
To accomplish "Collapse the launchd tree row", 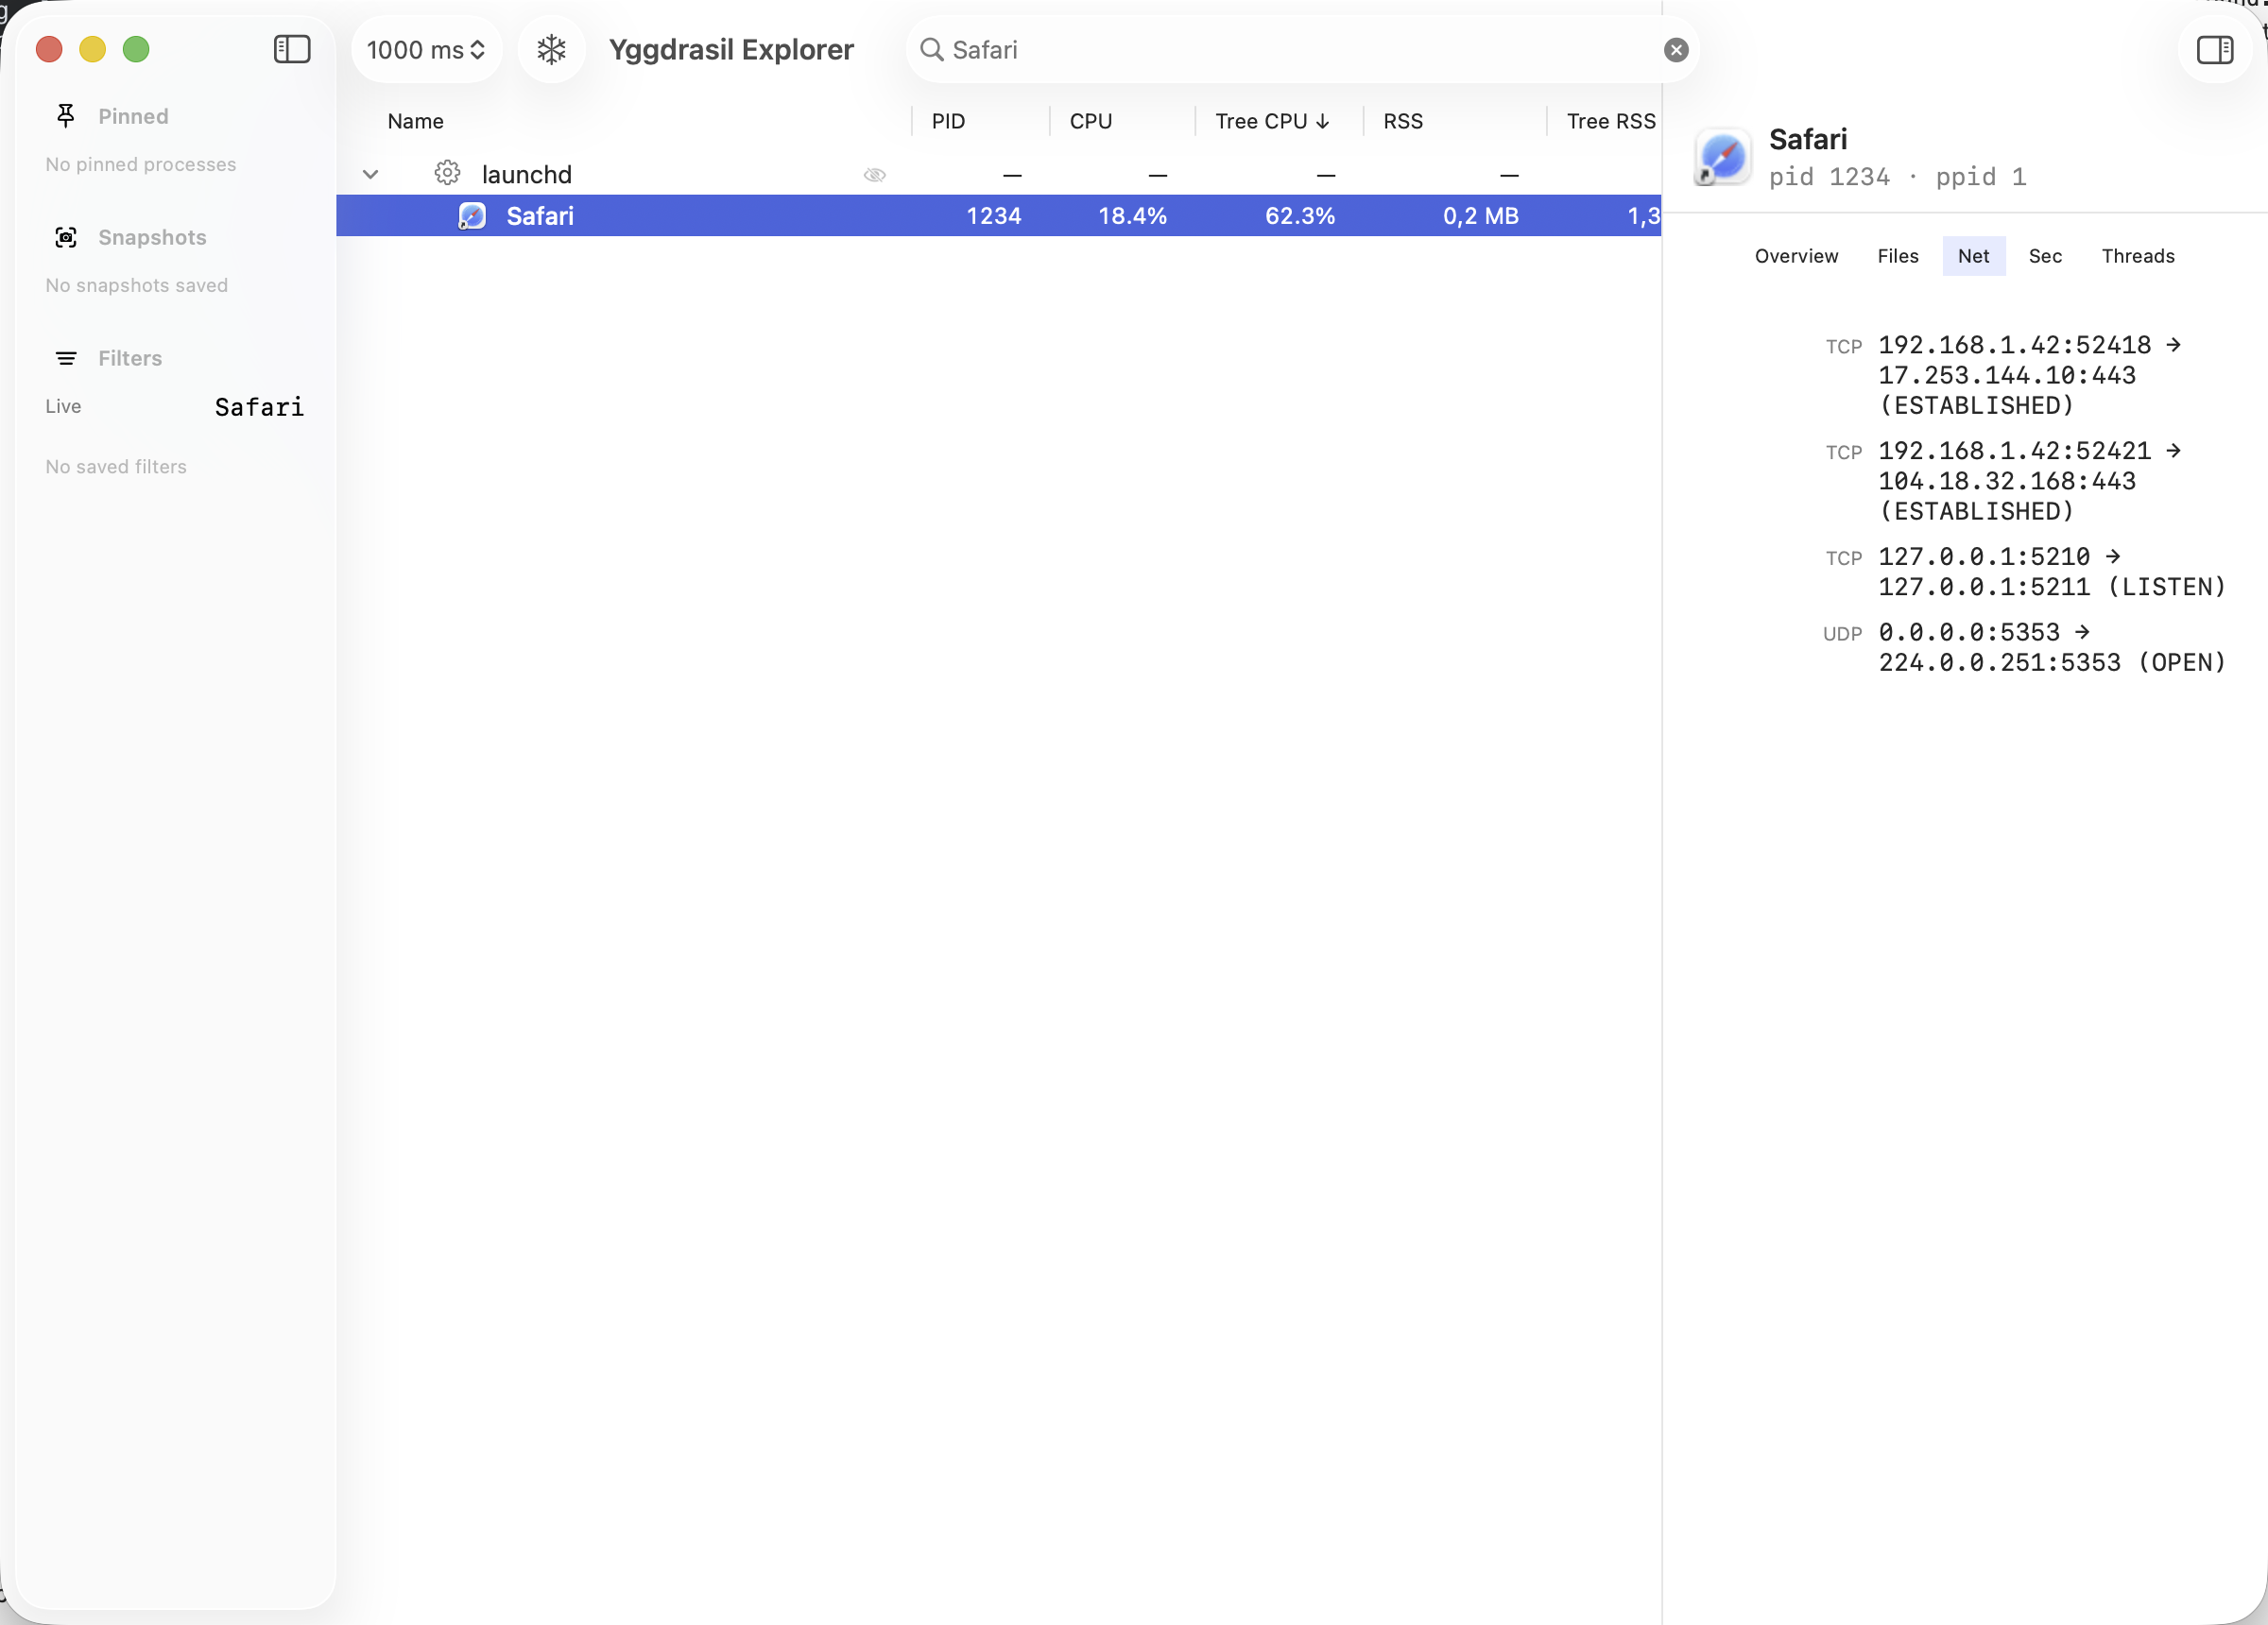I will (370, 174).
